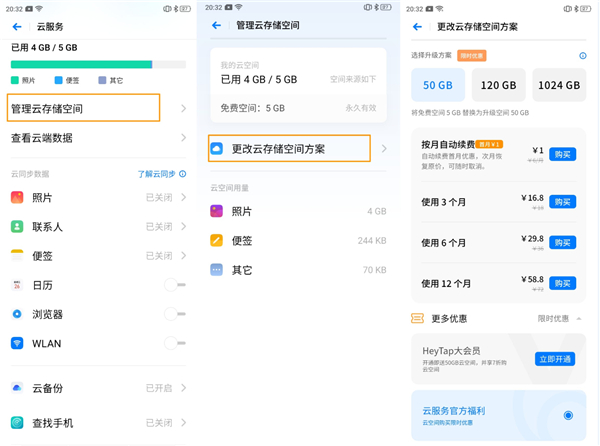Viewport: 600px width, 446px height.
Task: Tap the 限时优惠 orange badge
Action: [x=471, y=56]
